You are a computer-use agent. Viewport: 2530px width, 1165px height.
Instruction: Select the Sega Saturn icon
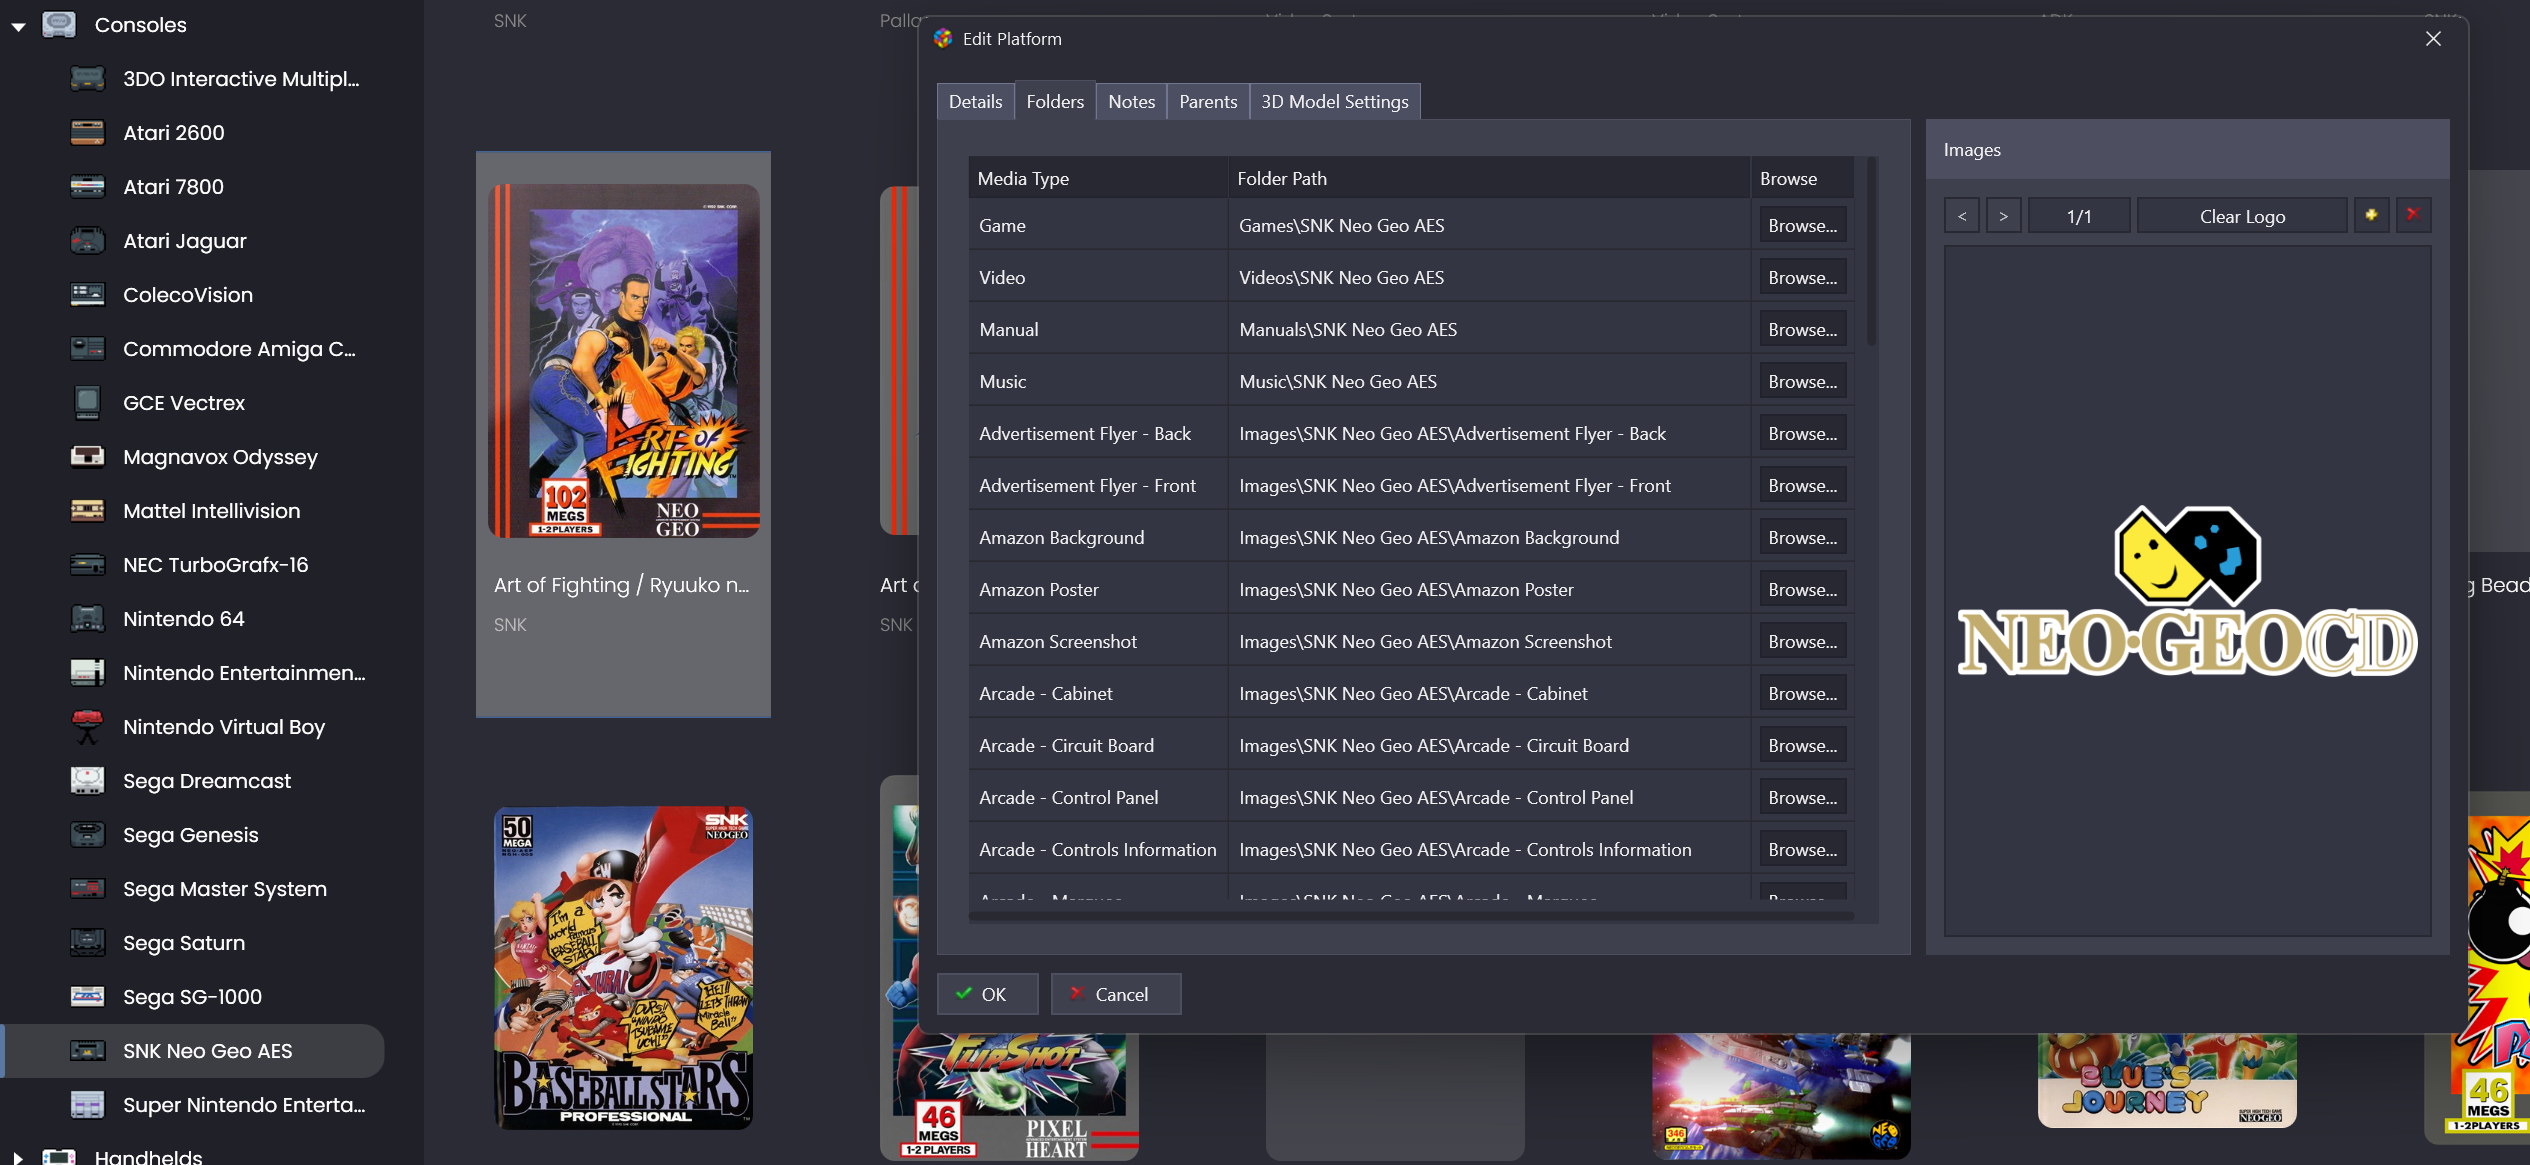click(87, 942)
